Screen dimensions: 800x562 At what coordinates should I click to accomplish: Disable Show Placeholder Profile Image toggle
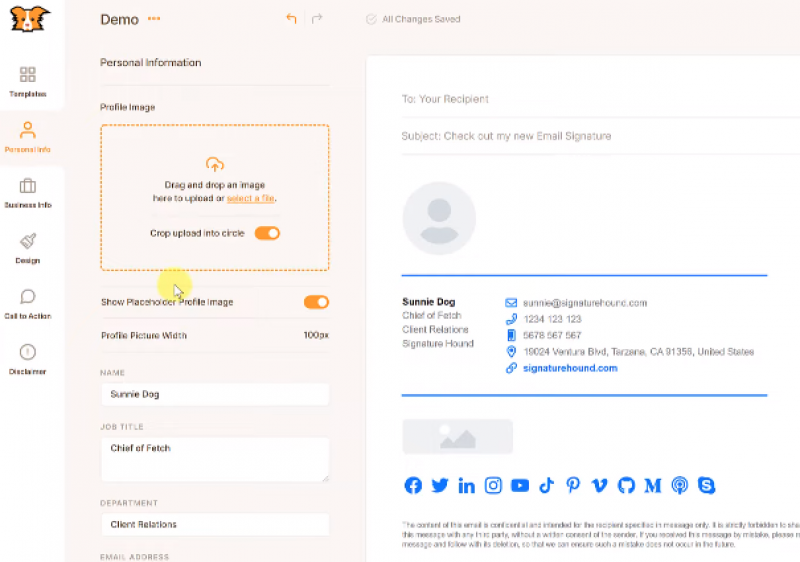(x=316, y=302)
